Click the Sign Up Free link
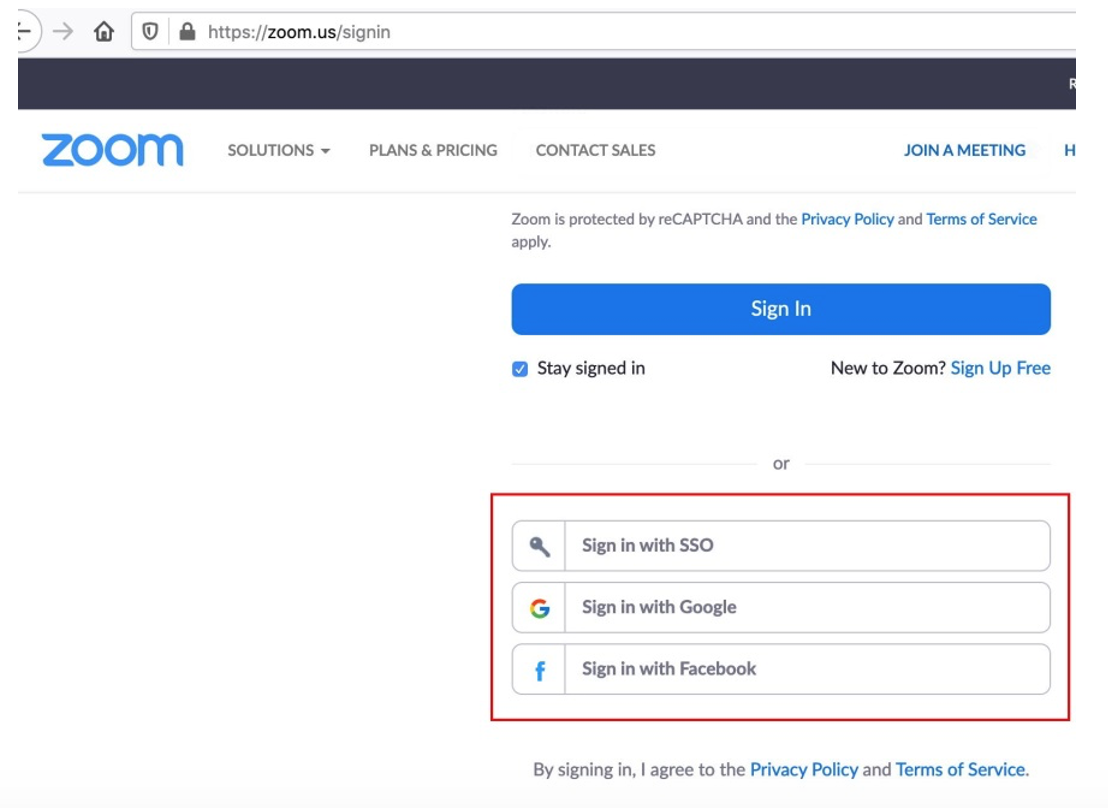 (x=1000, y=368)
